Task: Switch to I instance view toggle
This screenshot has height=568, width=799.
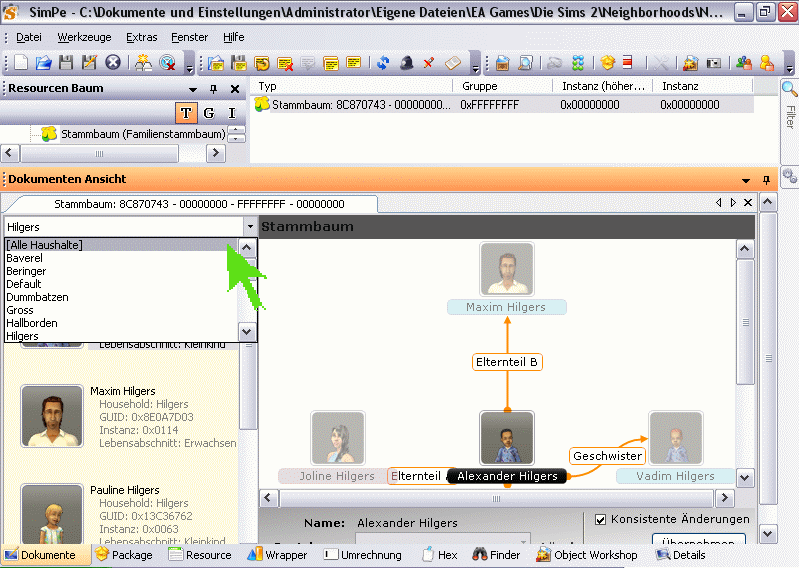Action: 232,113
